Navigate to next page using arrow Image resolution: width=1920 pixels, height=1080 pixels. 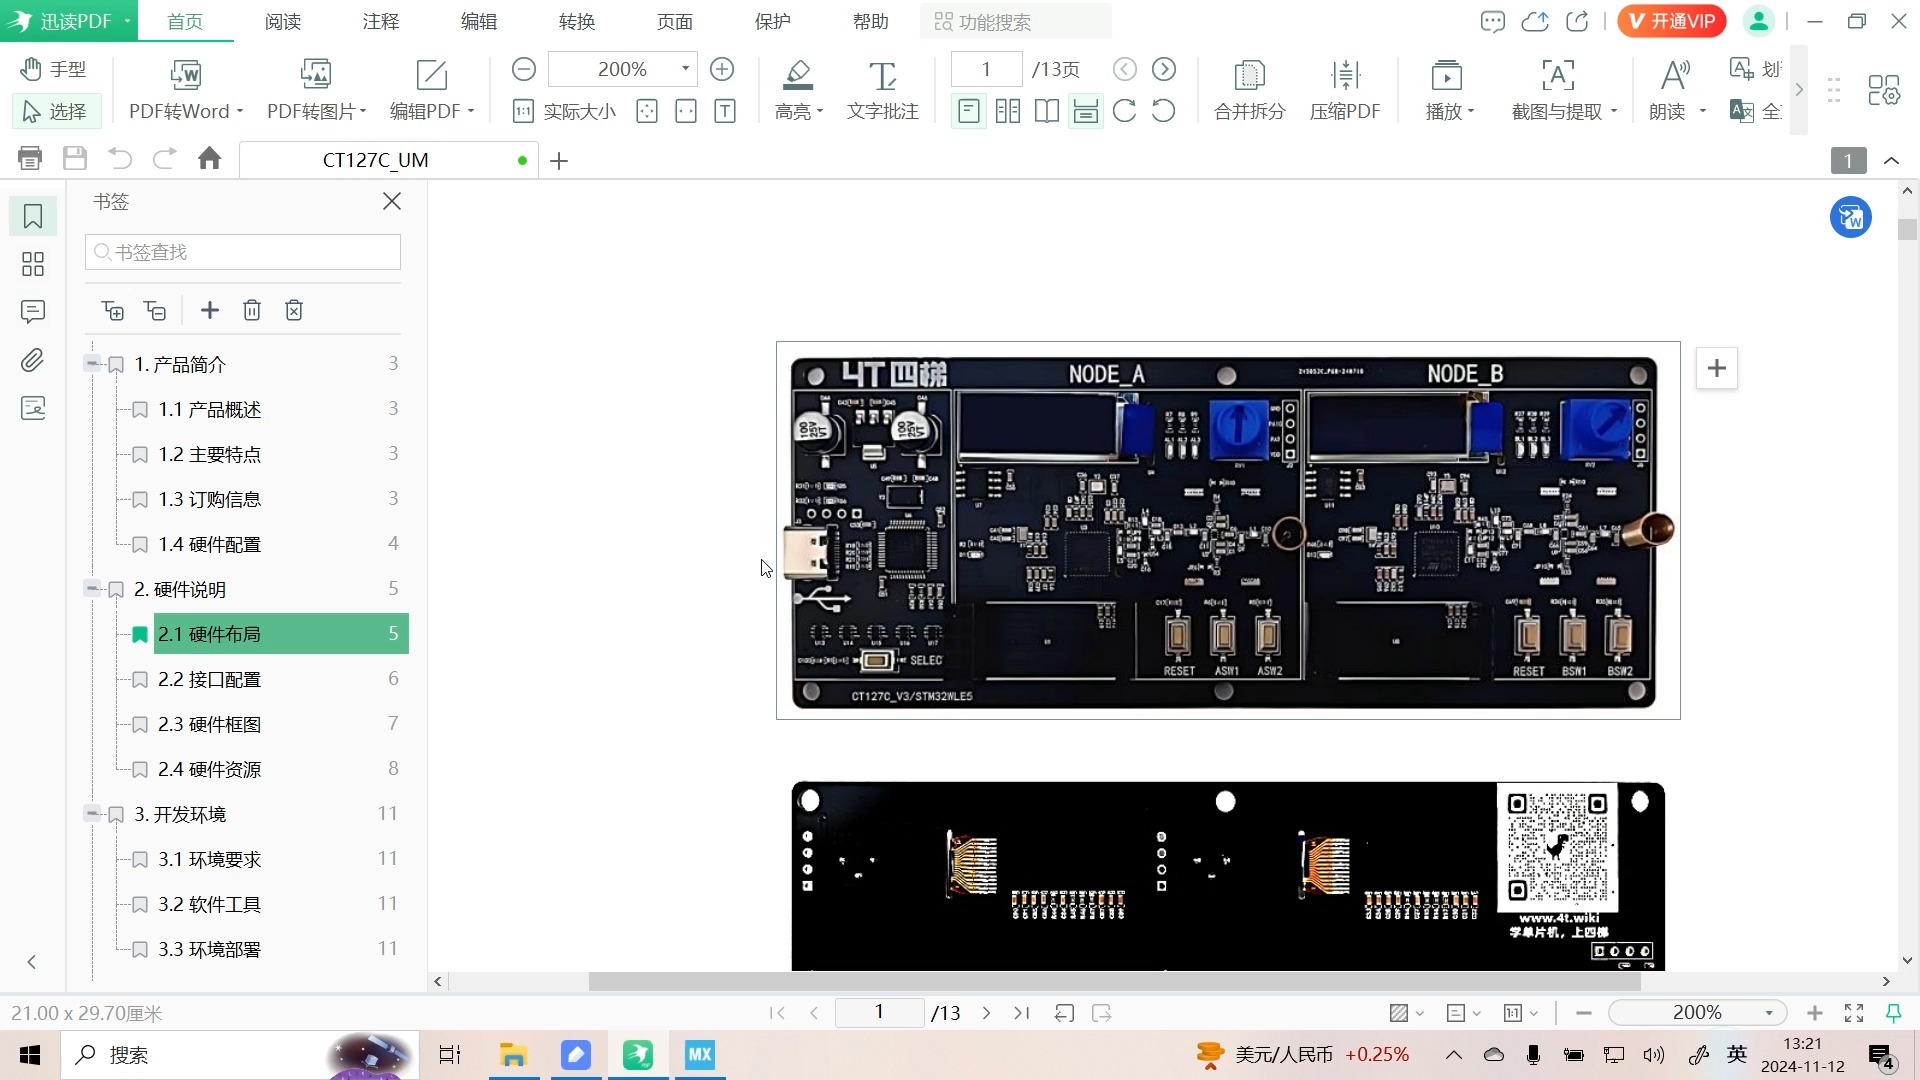(x=985, y=1013)
